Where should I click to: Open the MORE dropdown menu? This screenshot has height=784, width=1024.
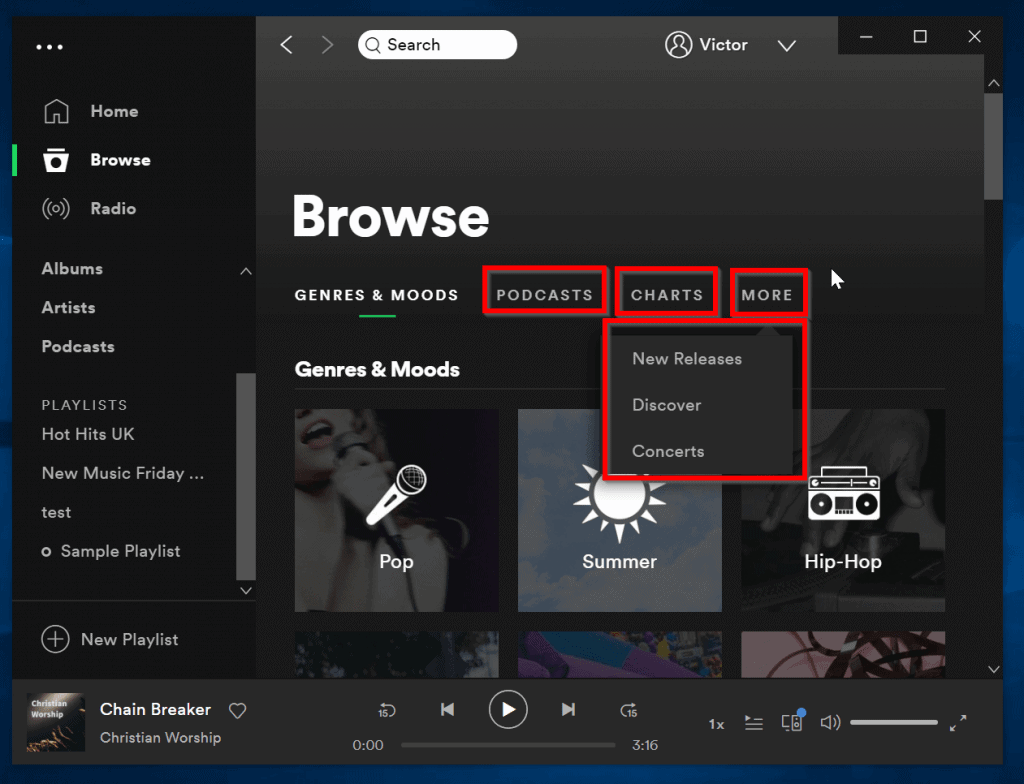(x=768, y=294)
